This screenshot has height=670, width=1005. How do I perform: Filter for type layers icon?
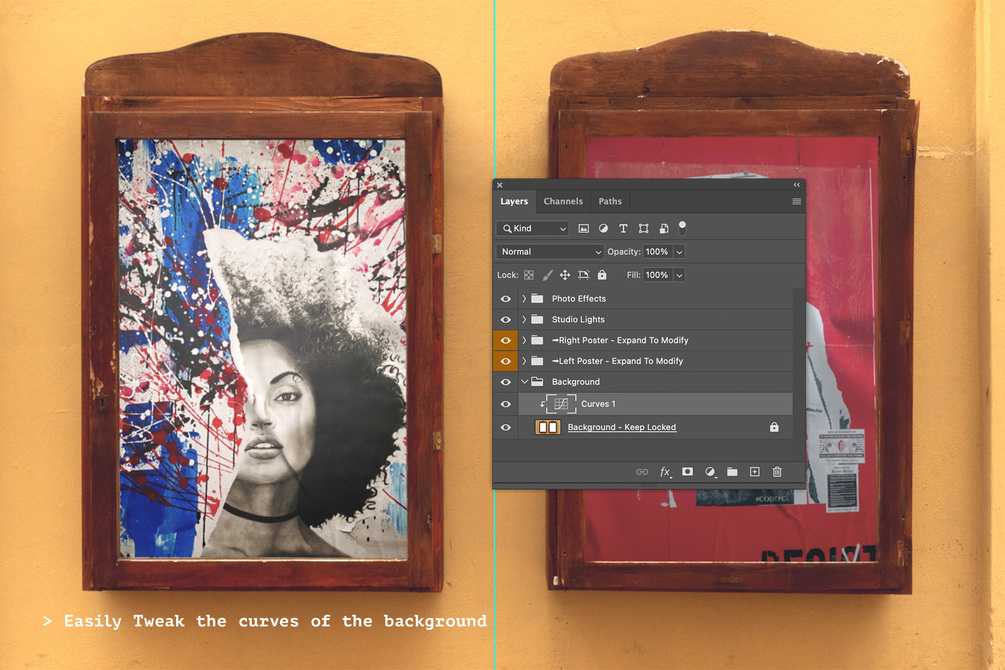pyautogui.click(x=623, y=228)
